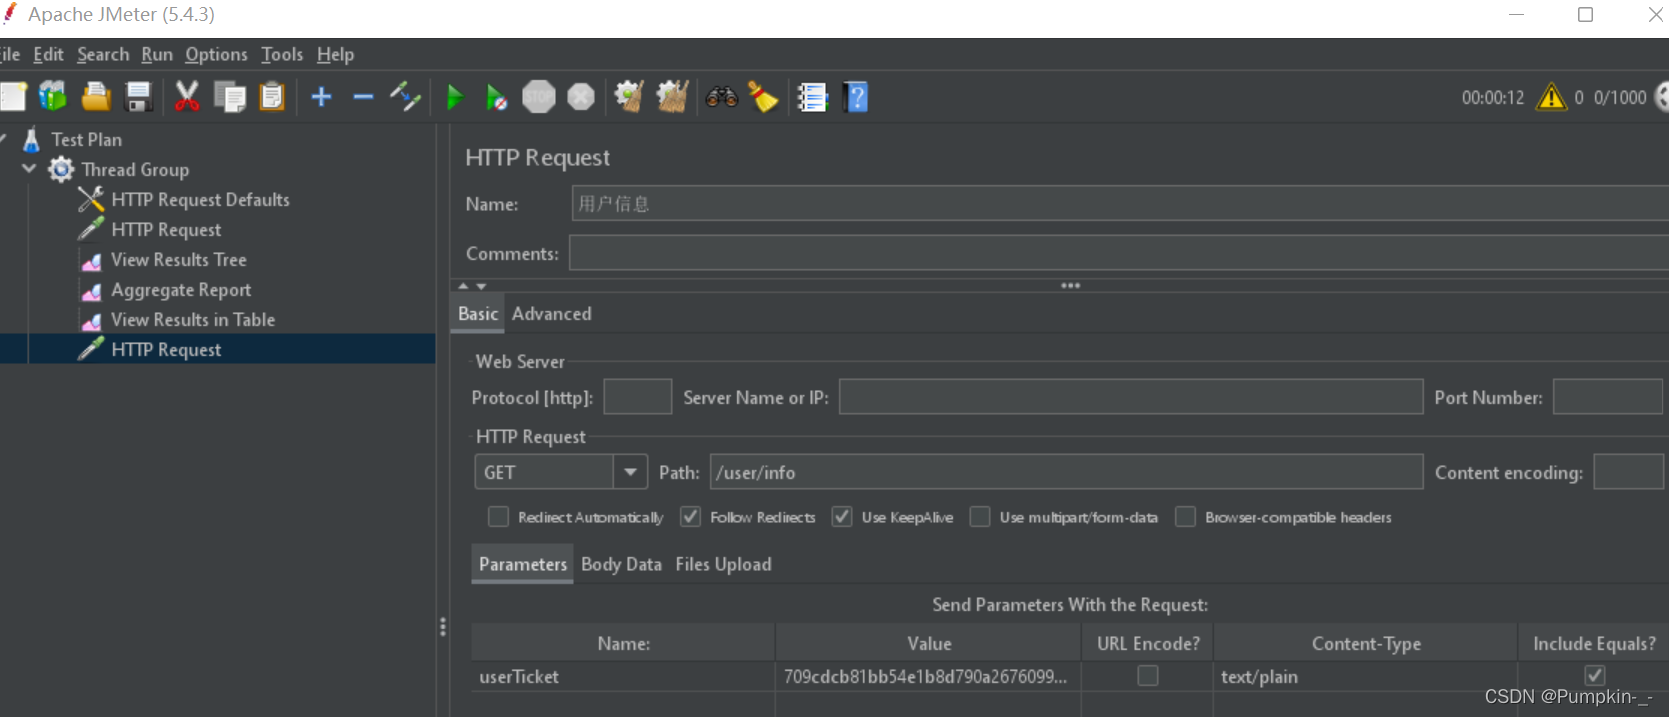Click the Server Name or IP field

(1131, 397)
